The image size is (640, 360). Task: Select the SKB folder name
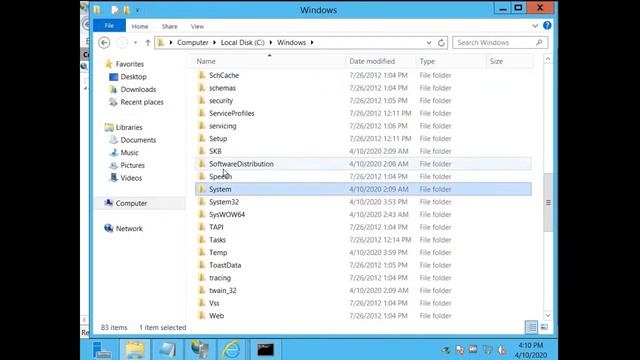[215, 151]
